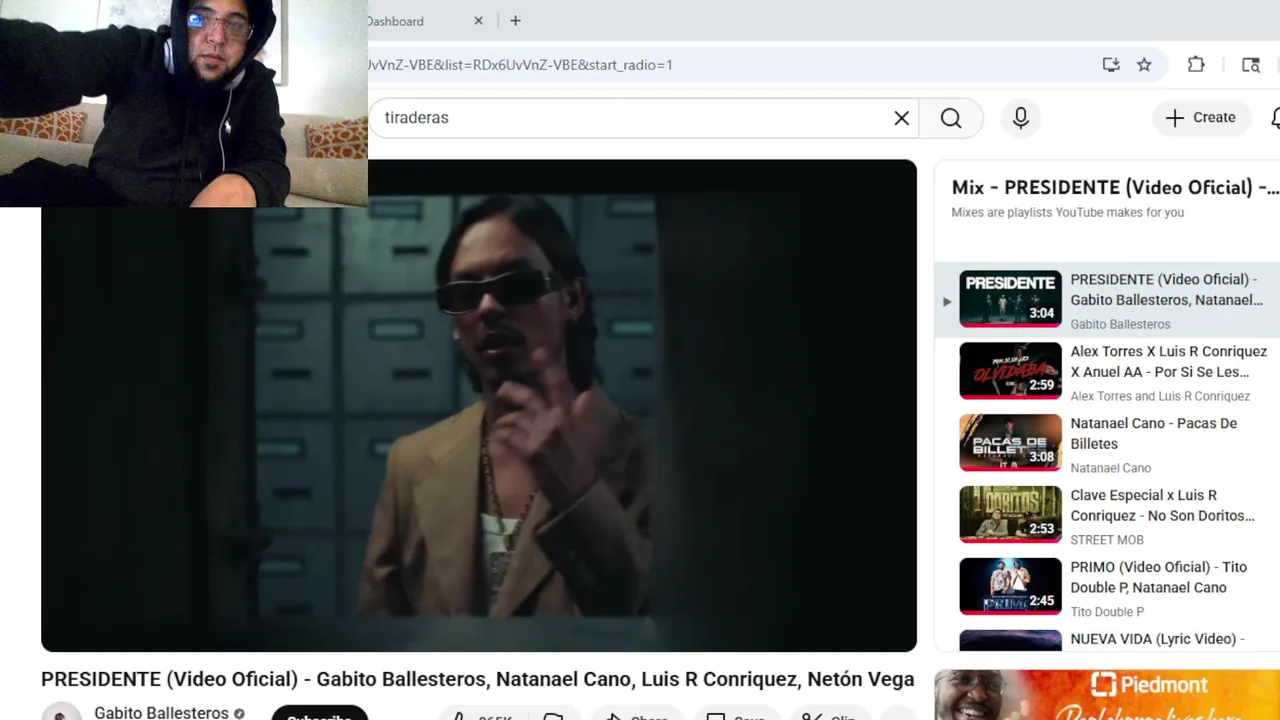1280x720 pixels.
Task: Click the media search icon beside extensions
Action: [1250, 65]
